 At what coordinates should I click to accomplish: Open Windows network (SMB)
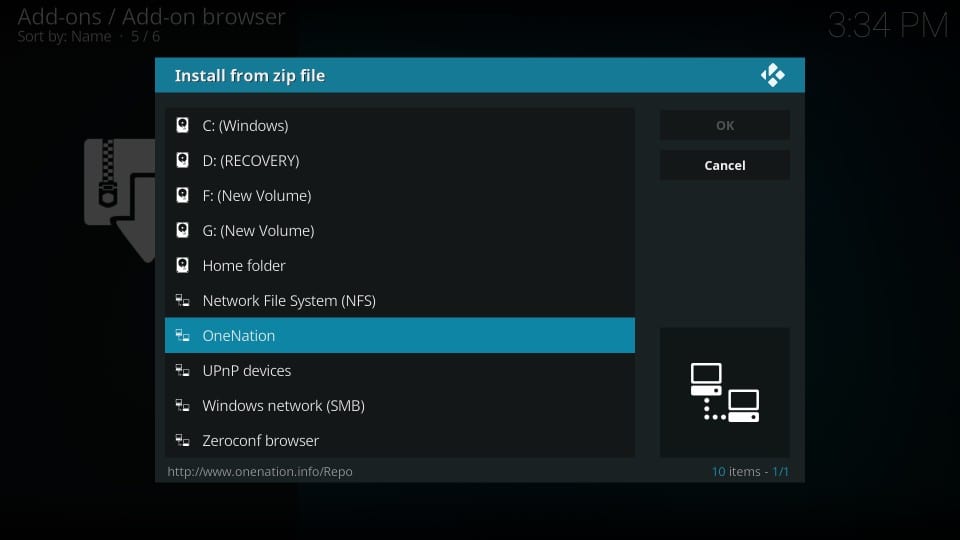(x=400, y=405)
